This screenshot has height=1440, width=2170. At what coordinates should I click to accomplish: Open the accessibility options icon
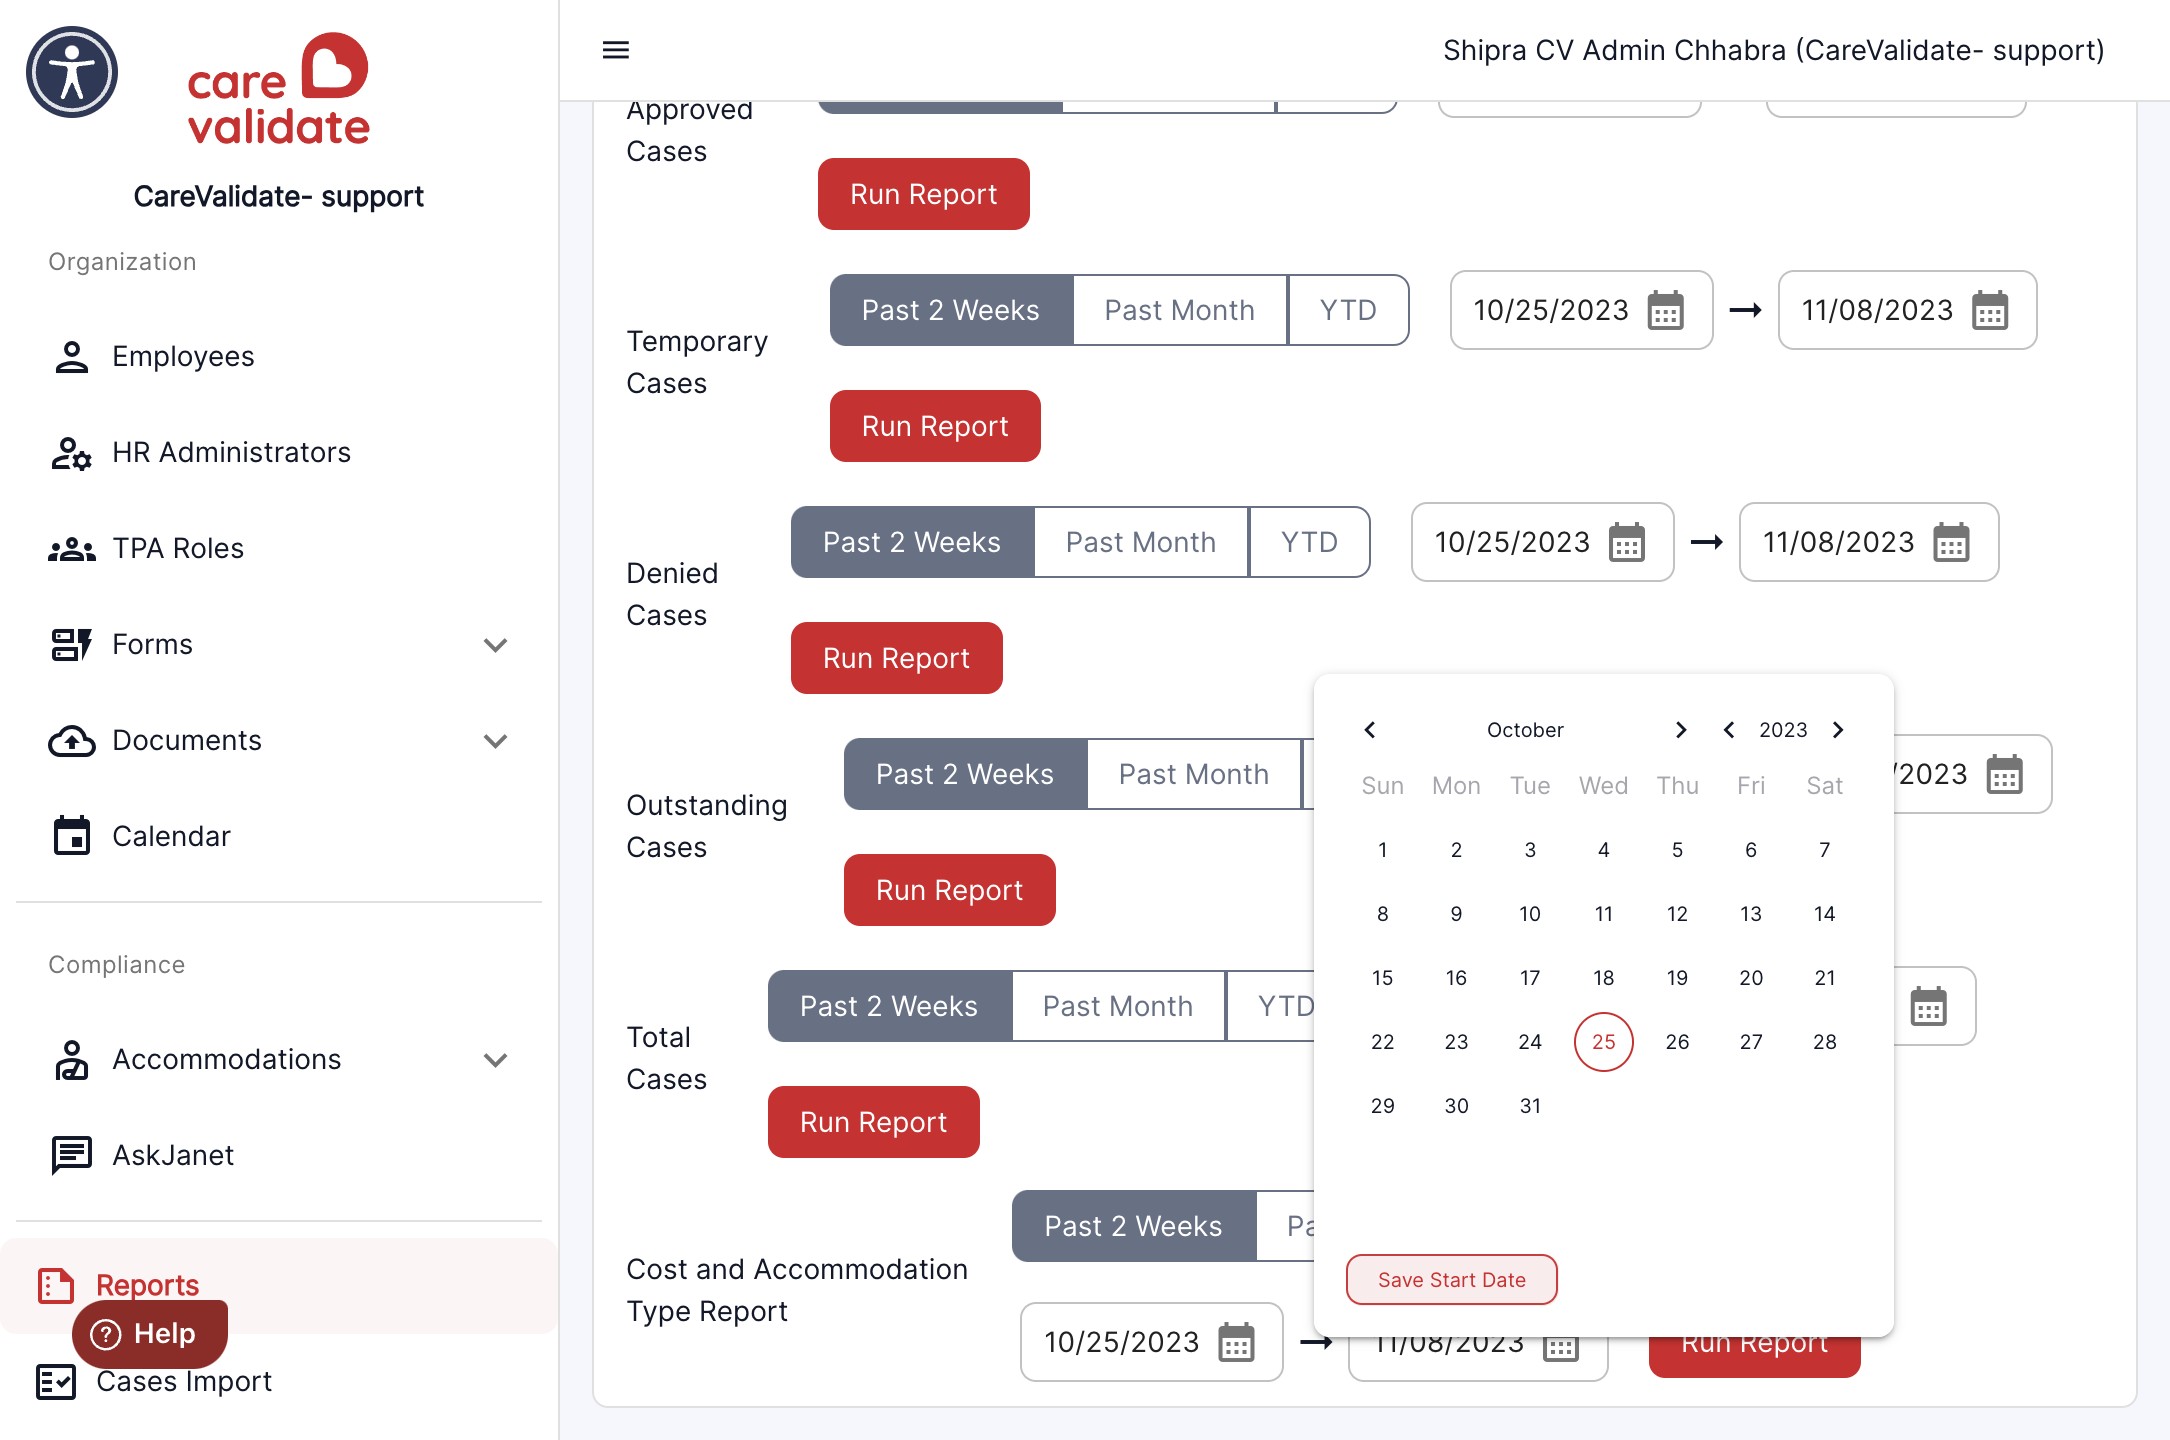point(72,72)
